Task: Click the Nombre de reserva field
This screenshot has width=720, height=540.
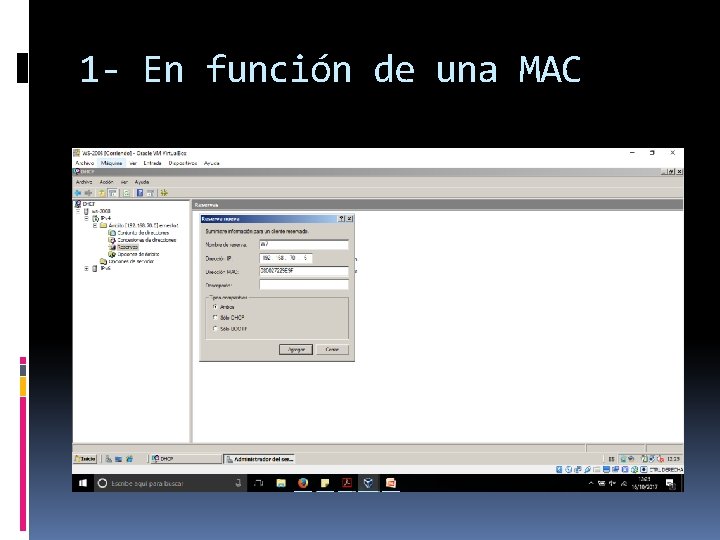Action: point(304,245)
